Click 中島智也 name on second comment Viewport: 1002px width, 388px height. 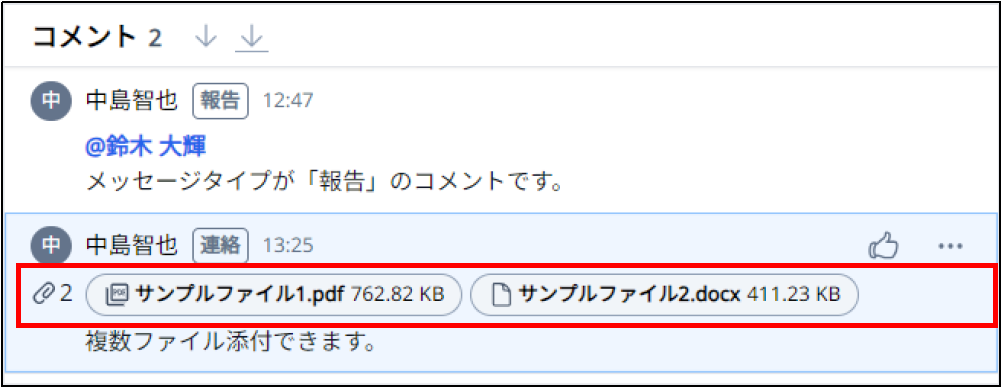click(x=132, y=246)
